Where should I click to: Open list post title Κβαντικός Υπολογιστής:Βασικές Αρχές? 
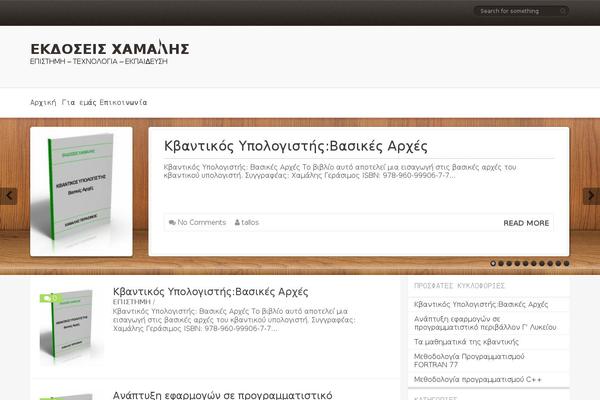210,292
